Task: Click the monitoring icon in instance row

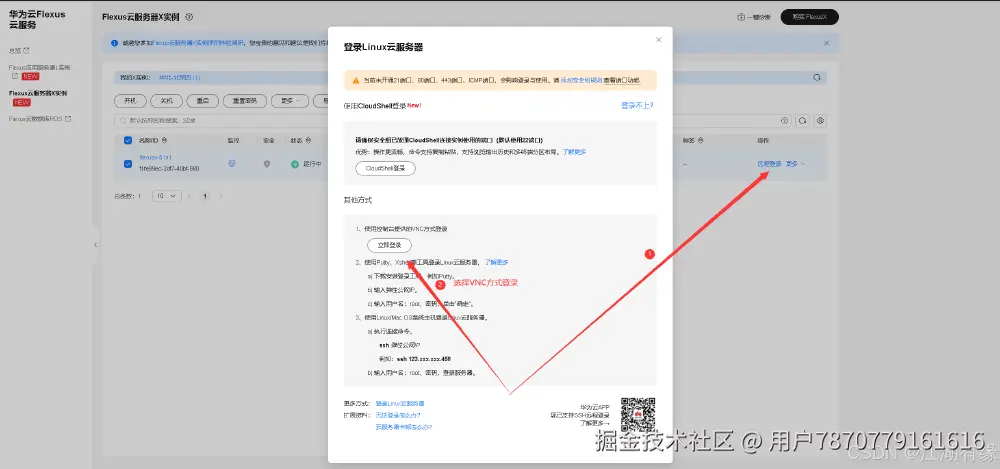Action: tap(232, 164)
